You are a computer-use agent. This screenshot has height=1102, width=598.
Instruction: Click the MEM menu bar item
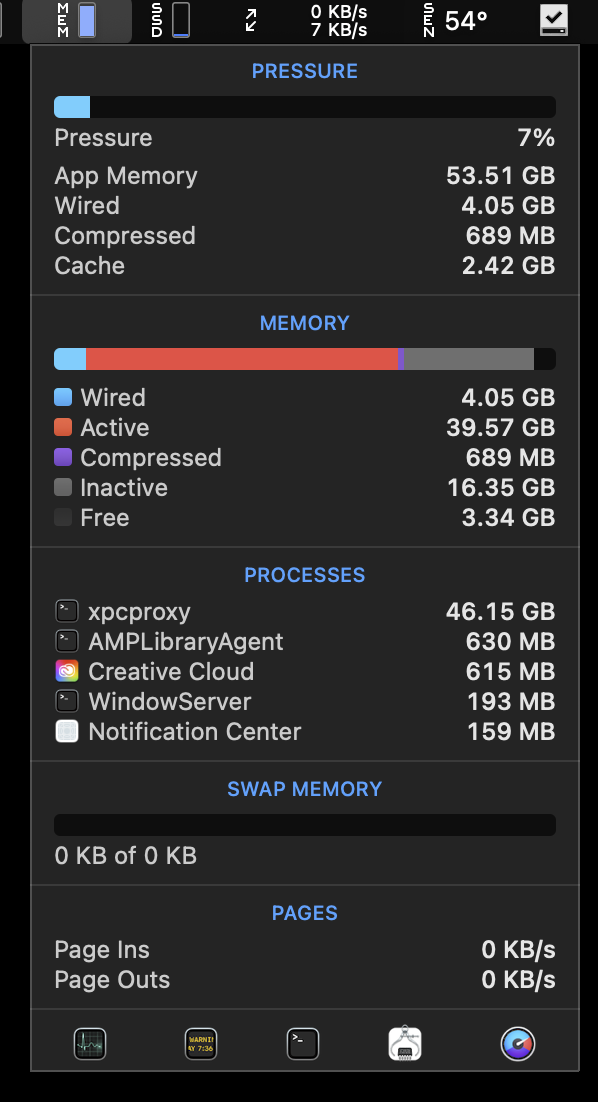(x=77, y=20)
